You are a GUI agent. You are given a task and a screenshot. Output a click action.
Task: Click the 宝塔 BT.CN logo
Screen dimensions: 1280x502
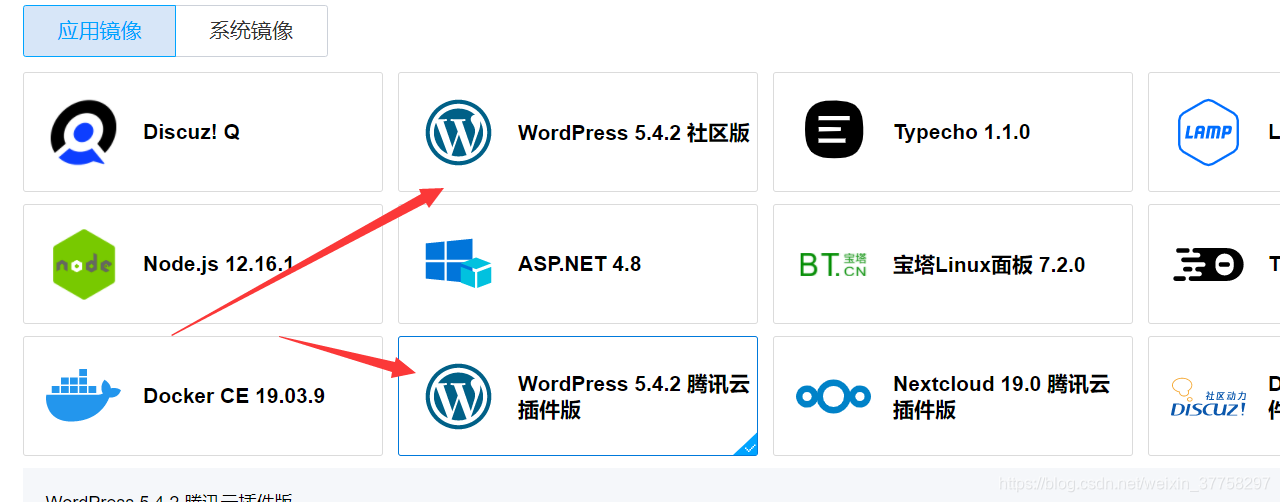point(833,264)
